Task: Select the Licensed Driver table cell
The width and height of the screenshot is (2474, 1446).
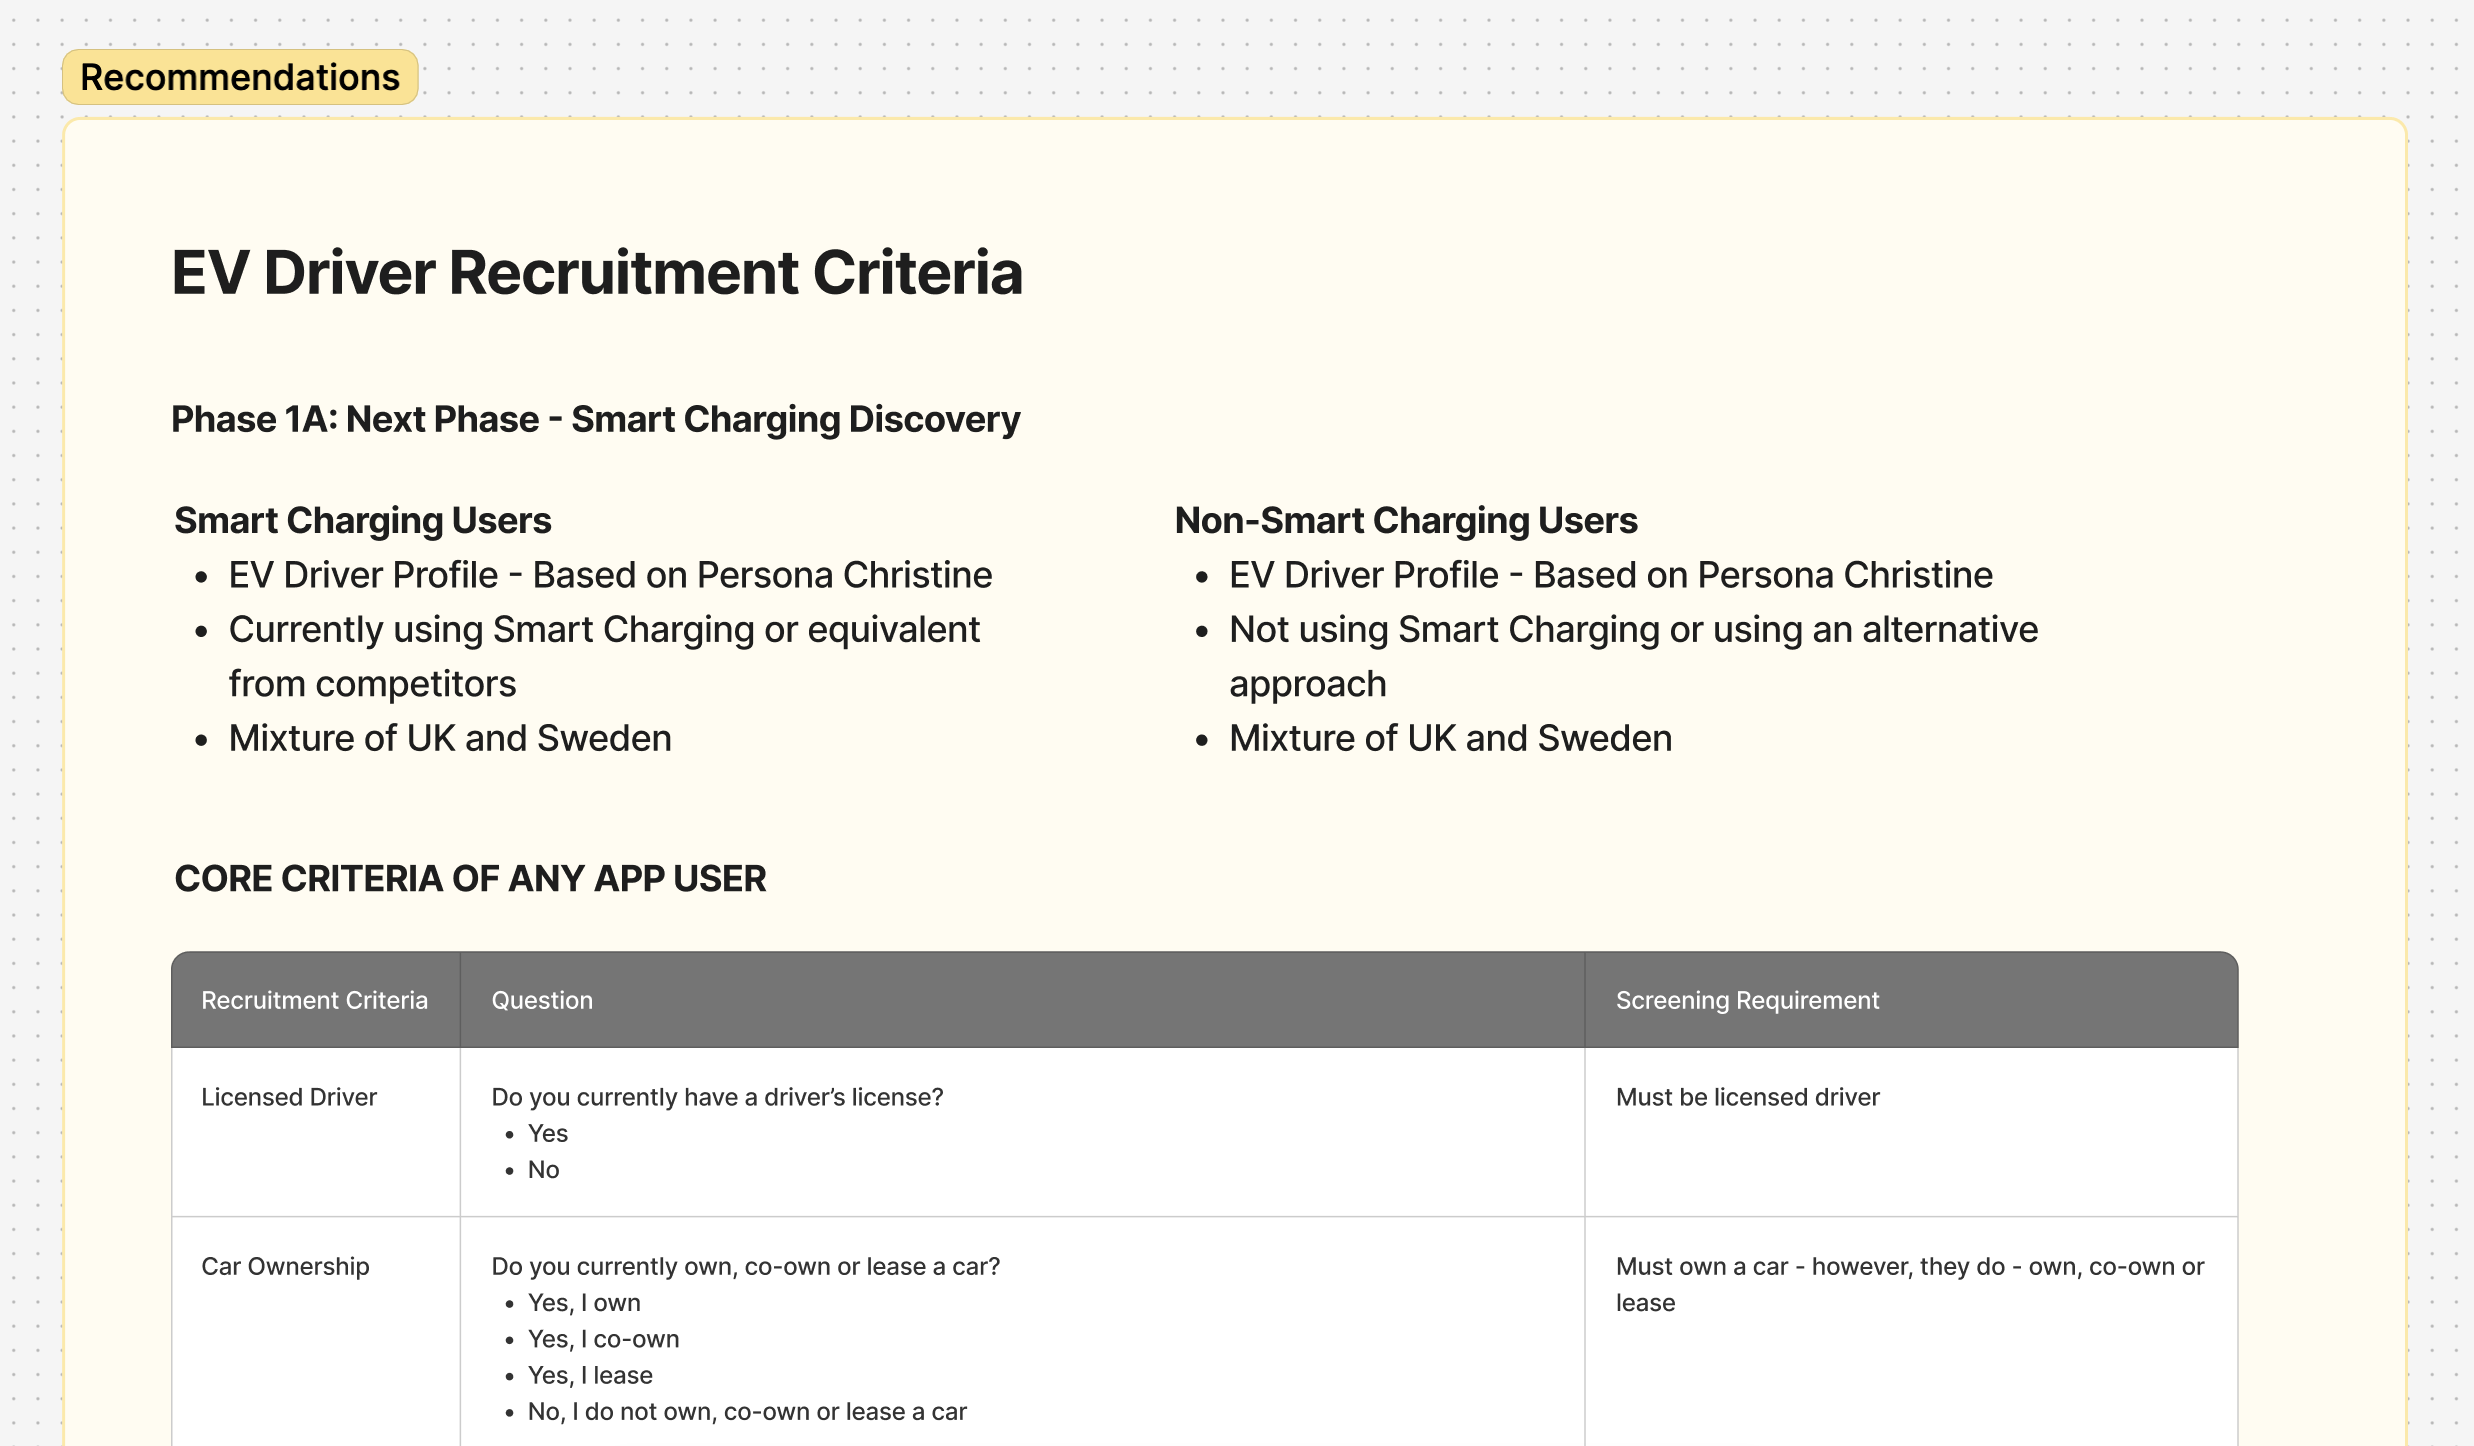Action: tap(315, 1132)
